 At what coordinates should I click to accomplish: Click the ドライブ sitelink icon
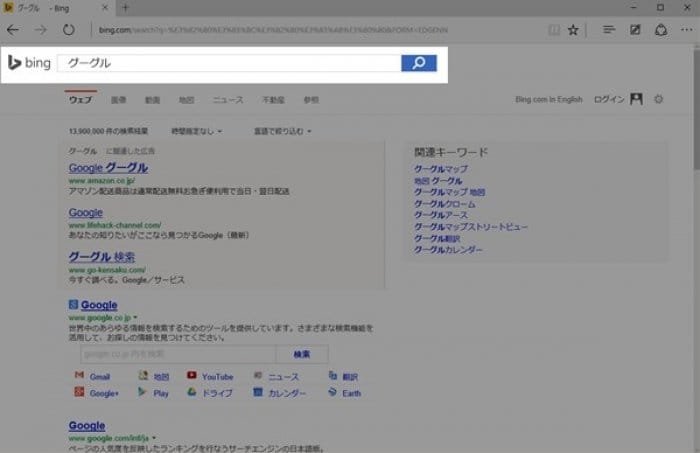pos(192,392)
